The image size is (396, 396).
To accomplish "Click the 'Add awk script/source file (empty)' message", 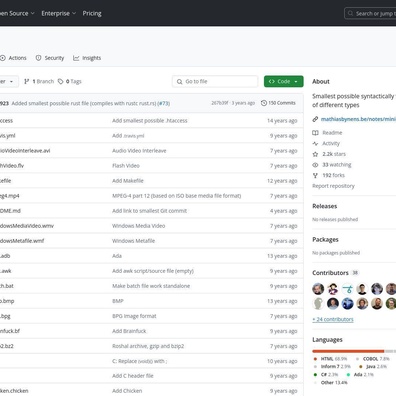I will point(153,271).
